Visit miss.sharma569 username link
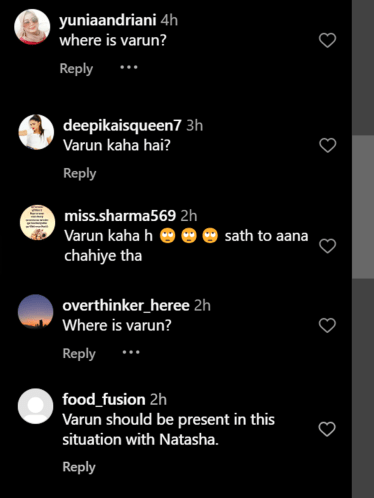Image resolution: width=374 pixels, height=498 pixels. pyautogui.click(x=120, y=216)
